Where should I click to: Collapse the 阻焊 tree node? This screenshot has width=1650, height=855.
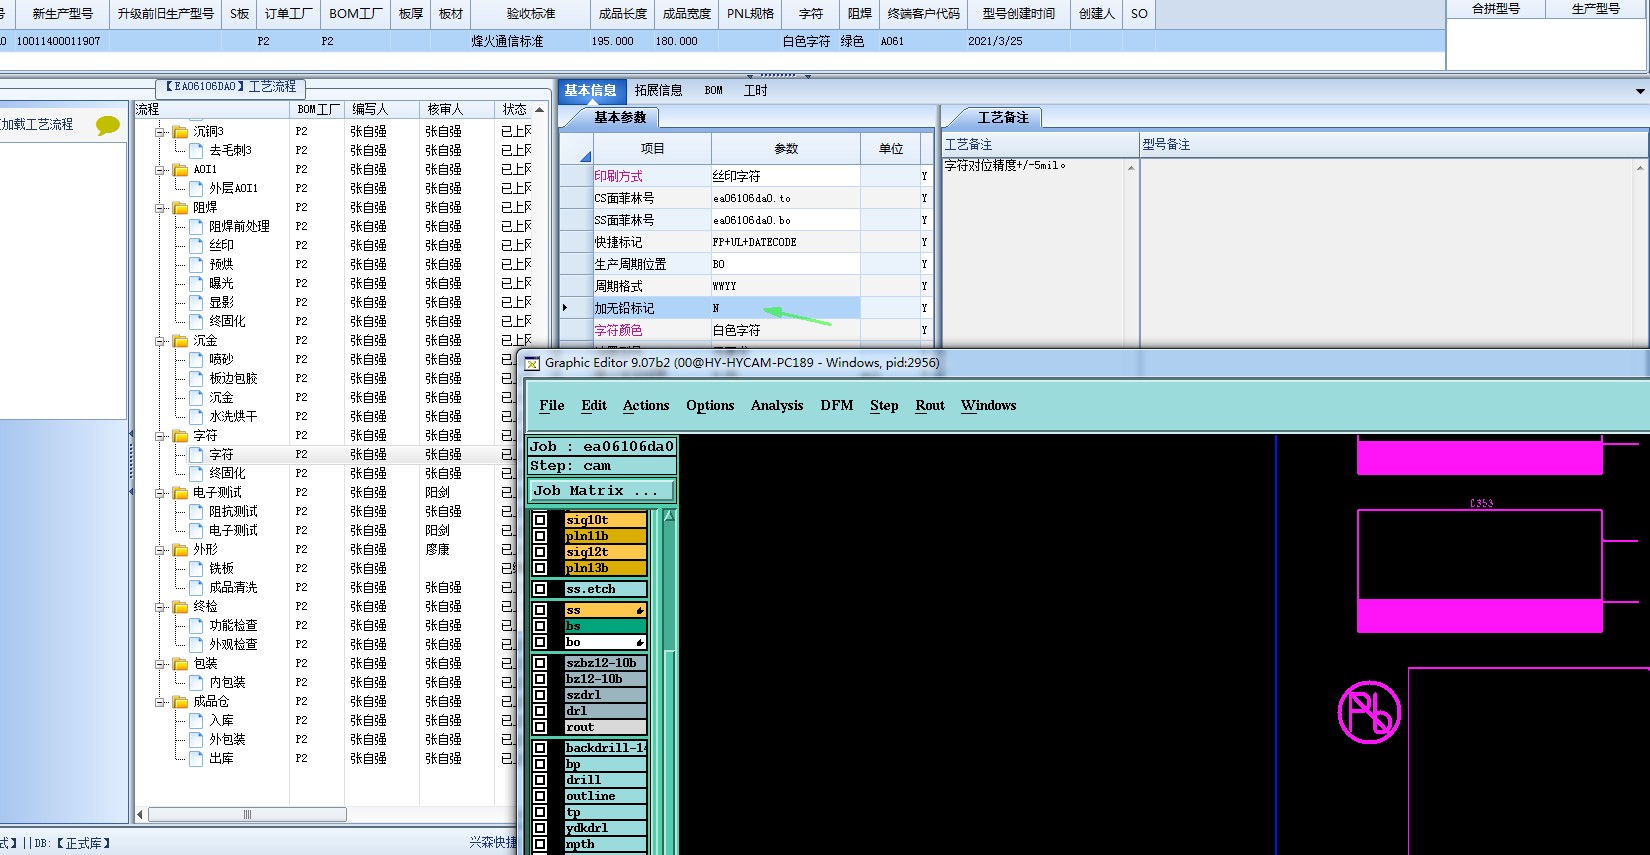pos(160,208)
